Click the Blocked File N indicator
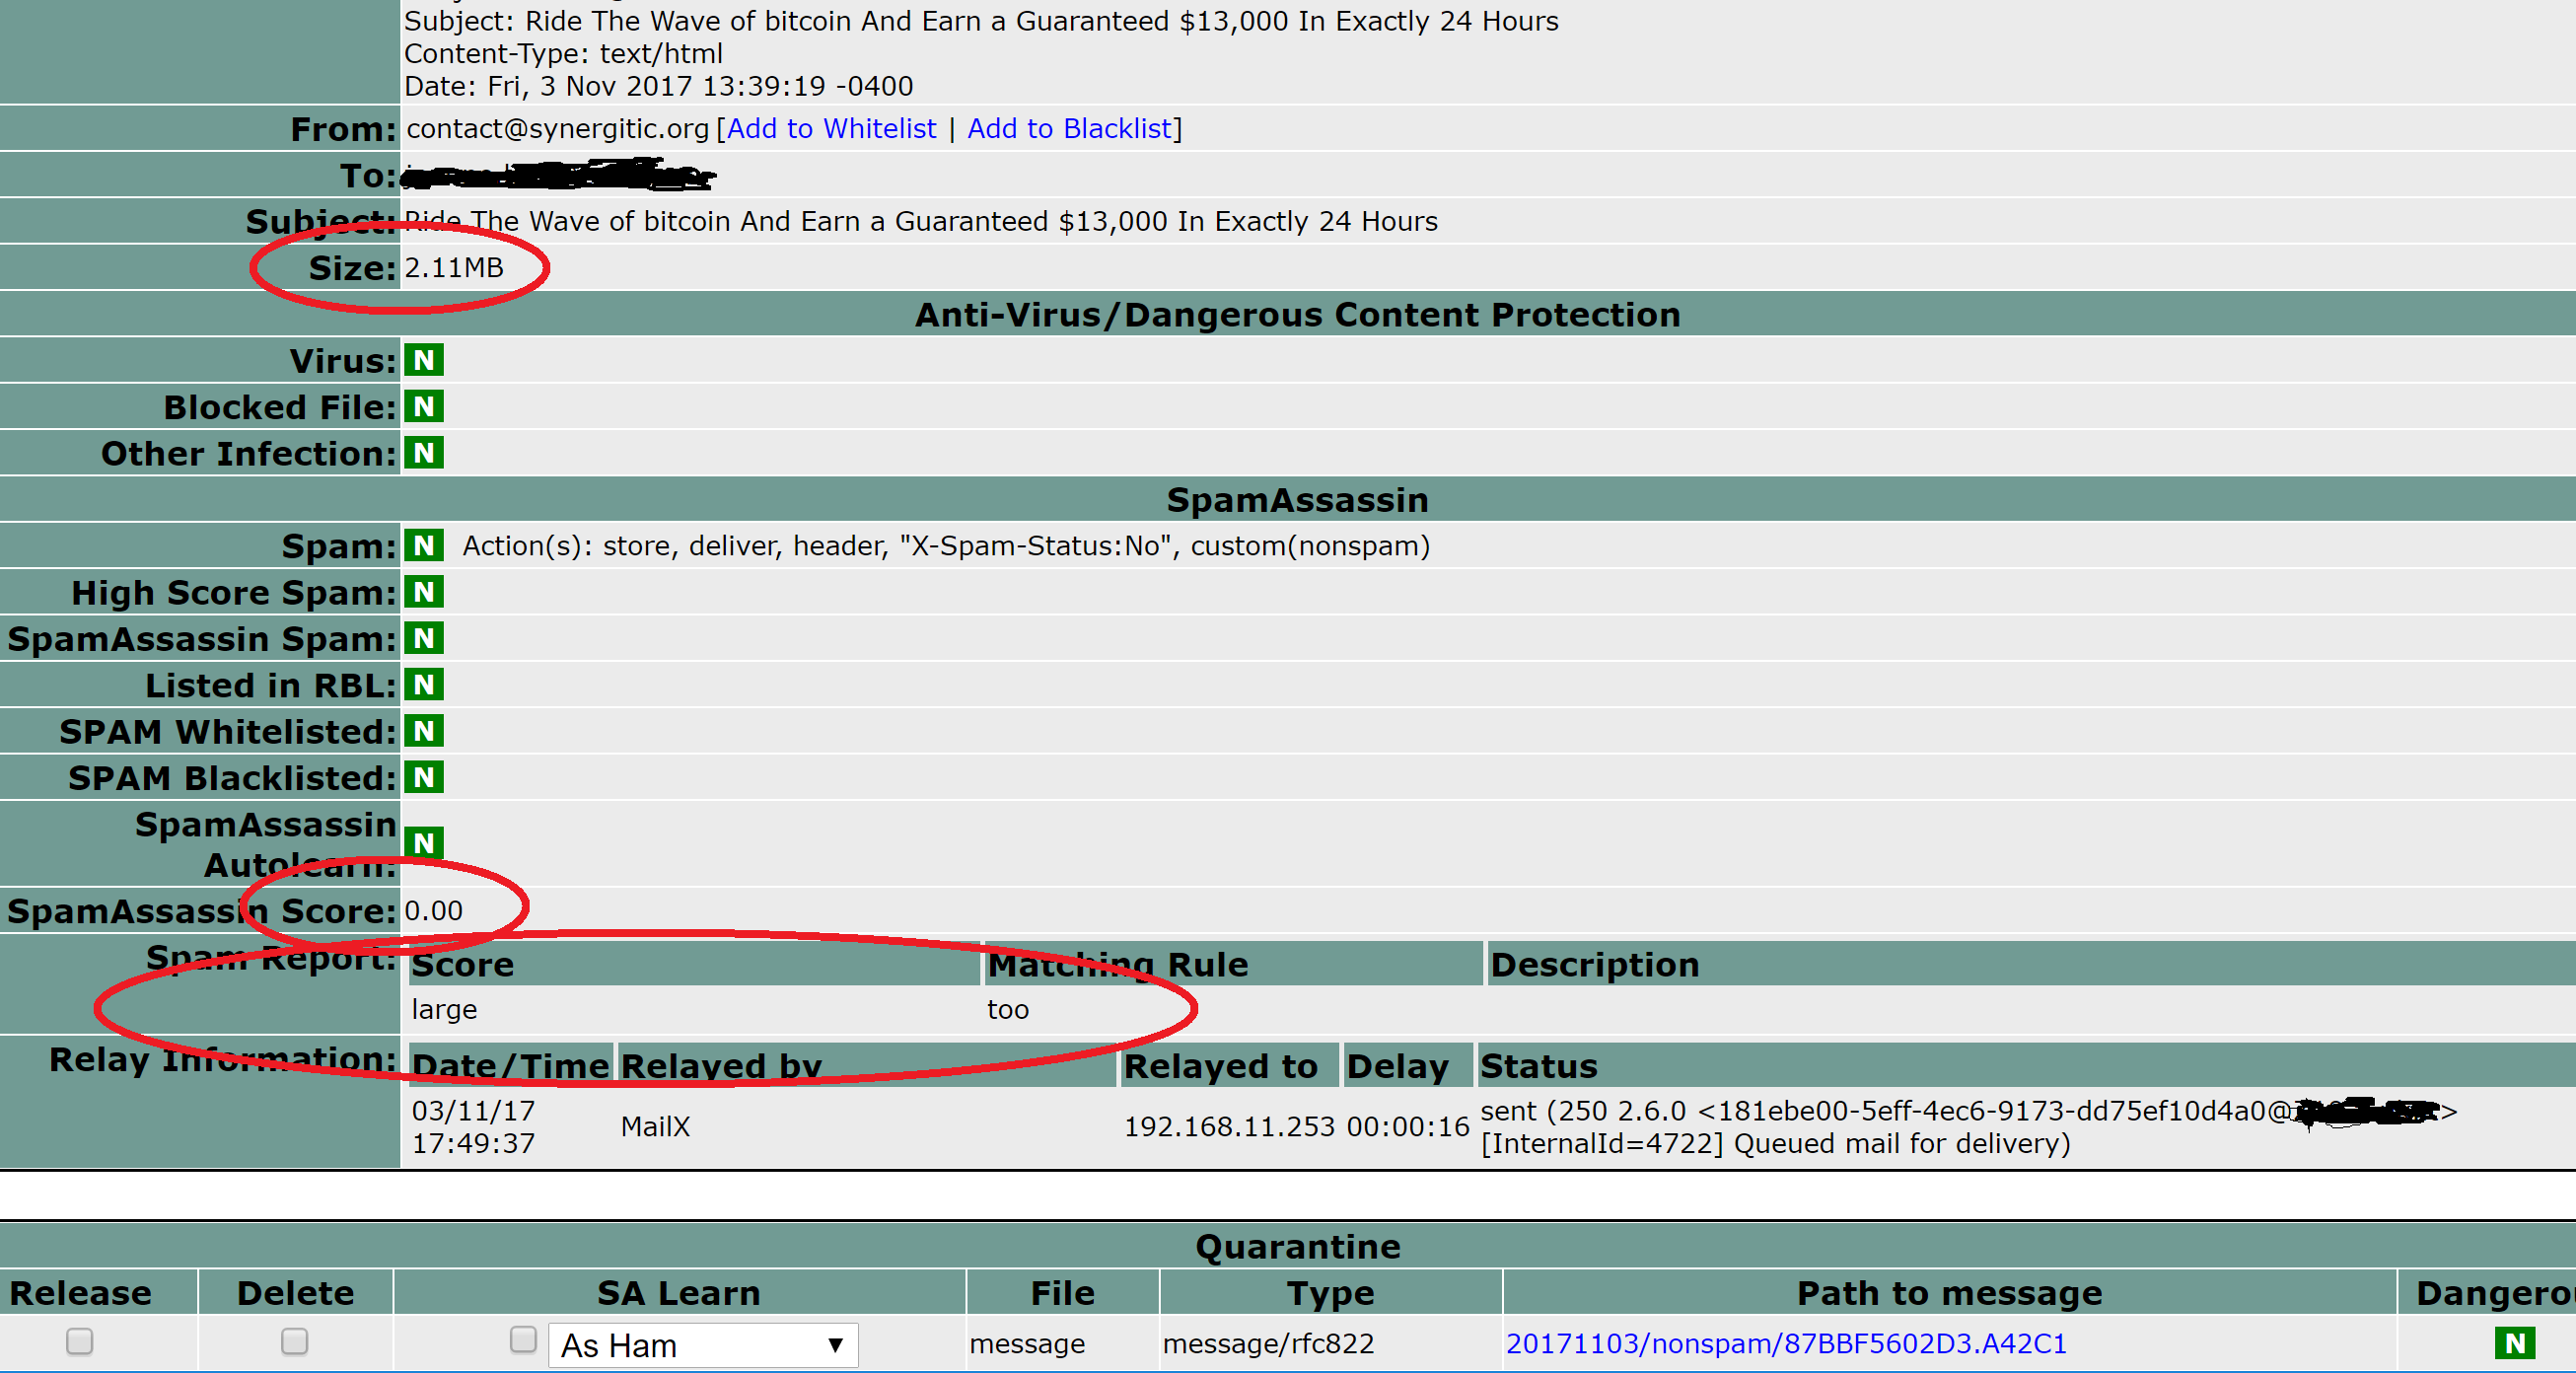This screenshot has height=1373, width=2576. click(424, 407)
